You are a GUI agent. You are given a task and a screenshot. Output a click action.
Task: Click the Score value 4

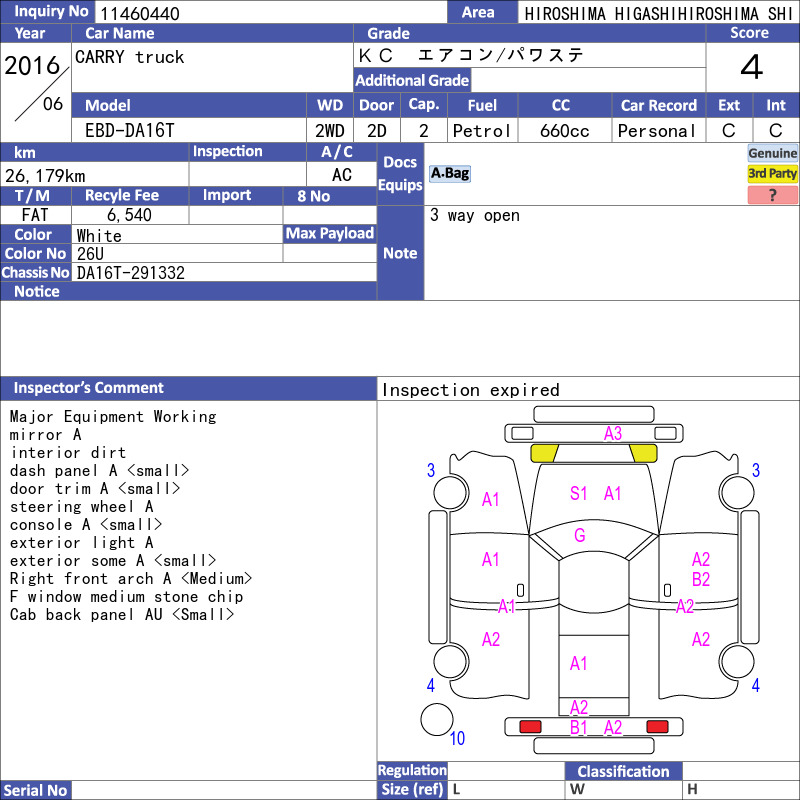point(752,67)
